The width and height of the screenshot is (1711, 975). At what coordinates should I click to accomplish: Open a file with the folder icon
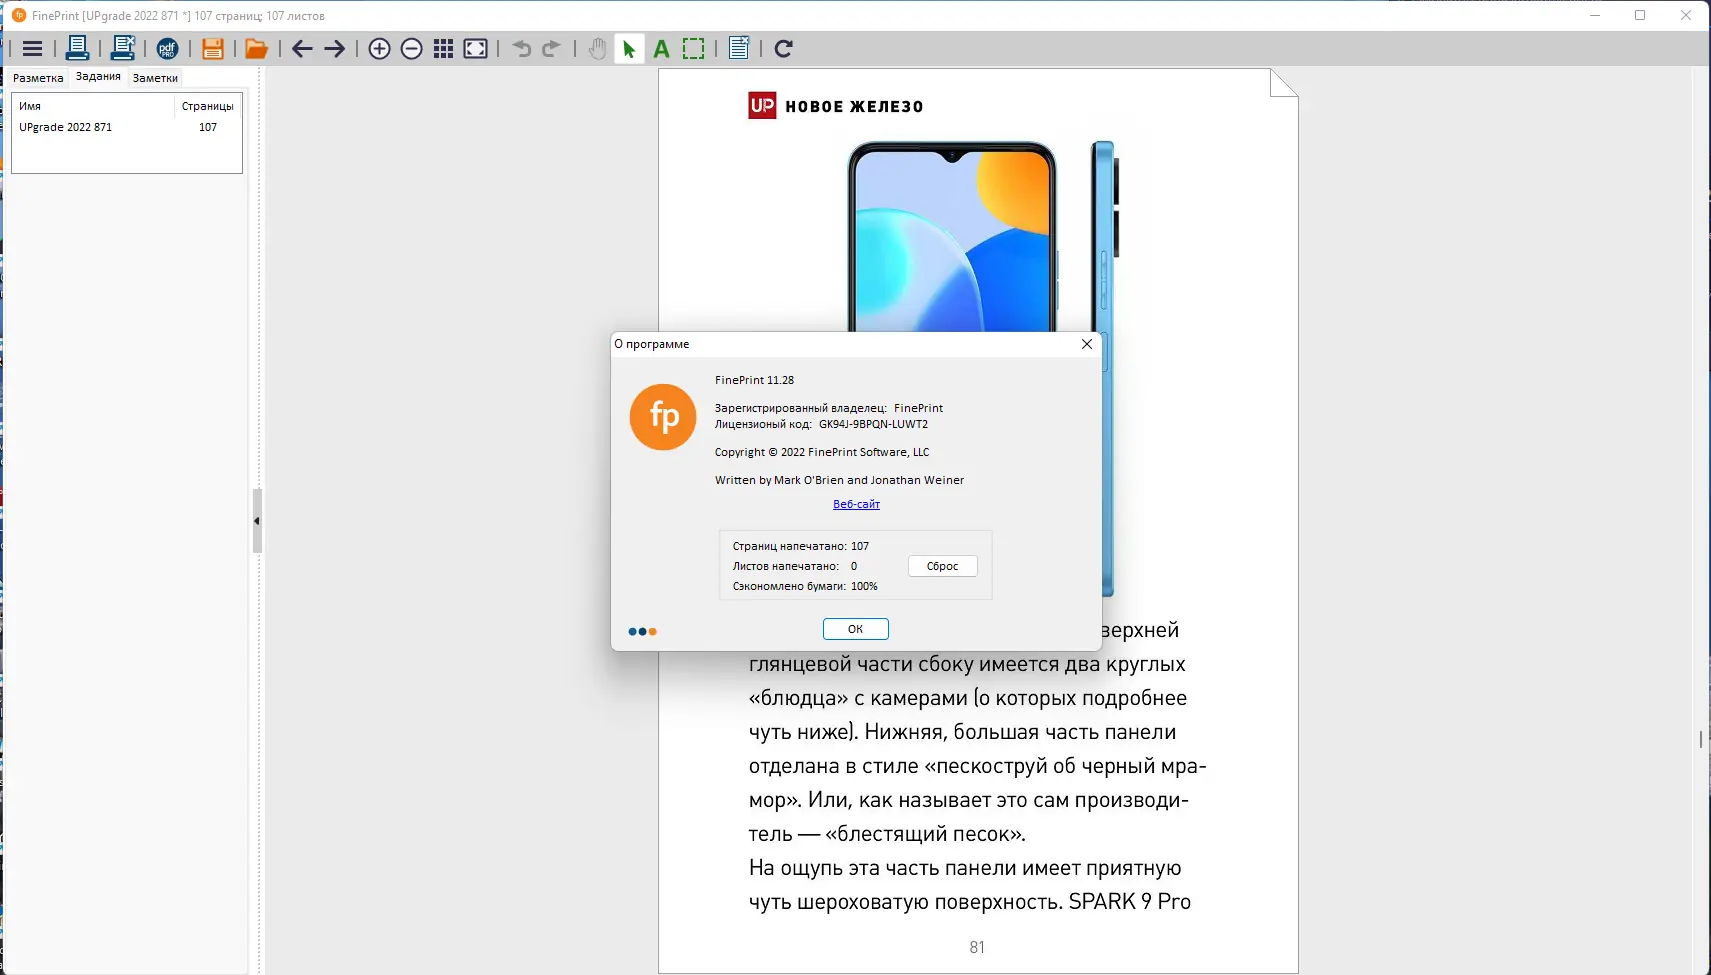point(256,49)
